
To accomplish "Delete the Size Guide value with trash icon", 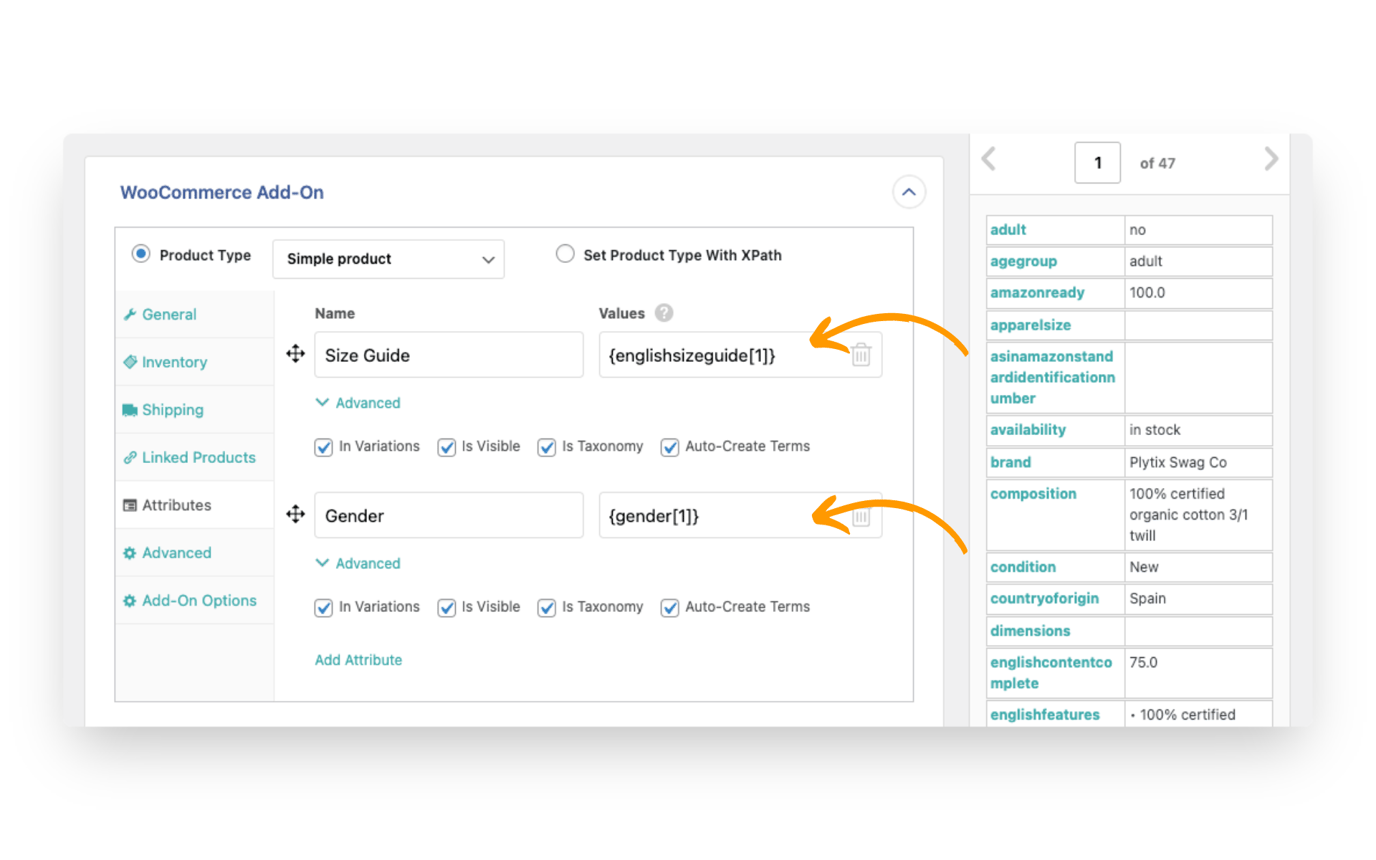I will pos(861,354).
